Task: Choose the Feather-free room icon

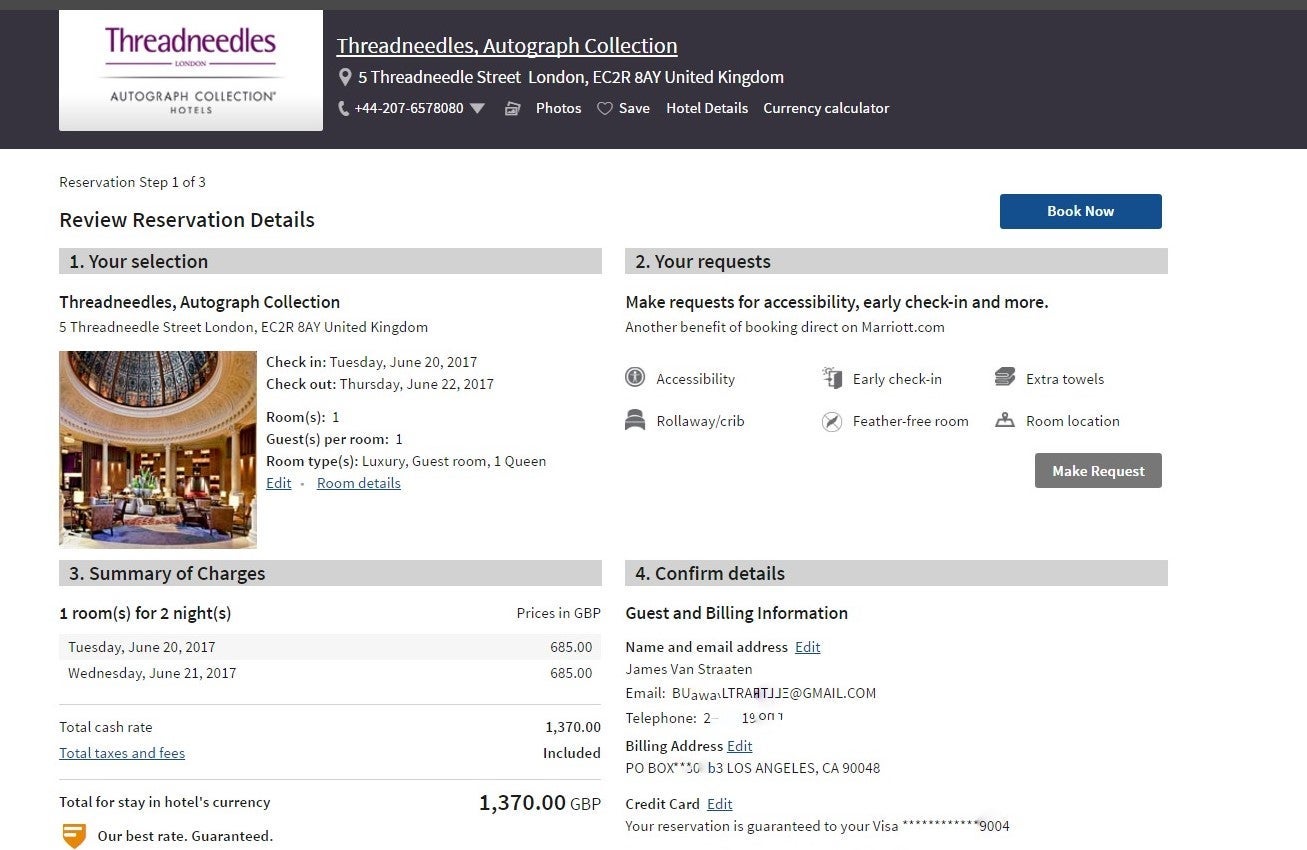Action: [x=832, y=421]
